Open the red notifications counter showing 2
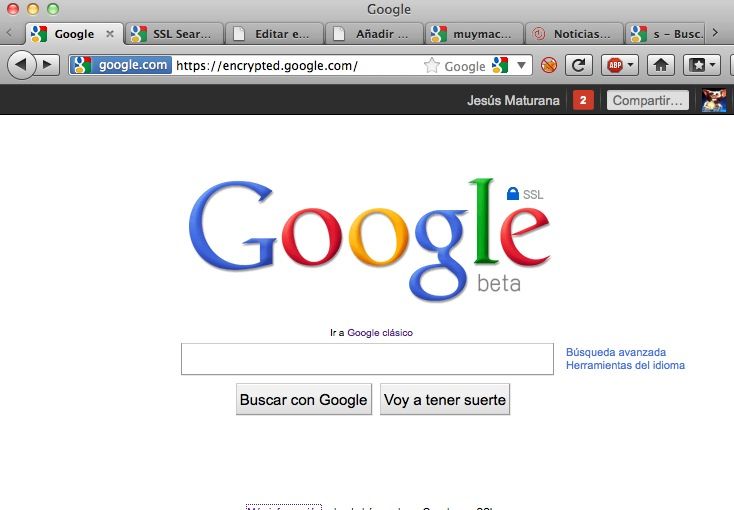Viewport: 734px width, 510px height. click(x=583, y=100)
